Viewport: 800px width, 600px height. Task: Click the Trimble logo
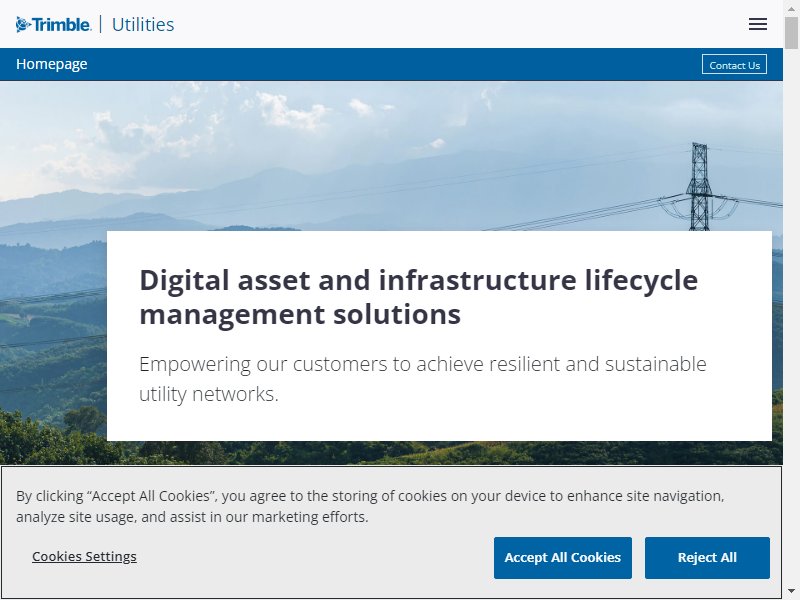pos(54,24)
